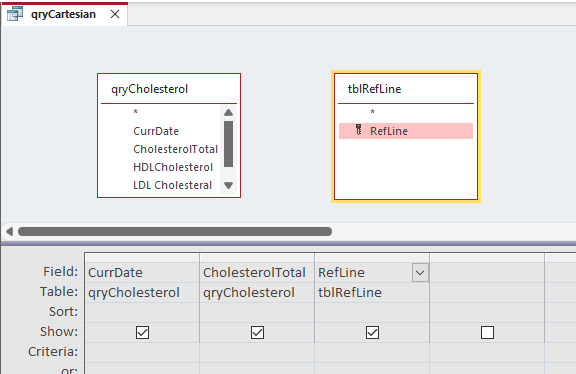Select CholesterolTotal in qryCholesterol field list
576x374 pixels.
175,149
